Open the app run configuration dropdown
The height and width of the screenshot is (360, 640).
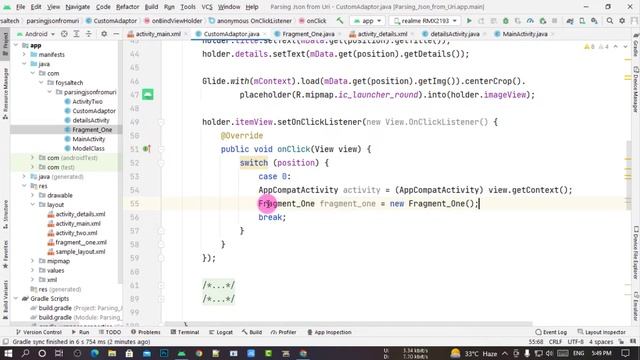(x=368, y=21)
